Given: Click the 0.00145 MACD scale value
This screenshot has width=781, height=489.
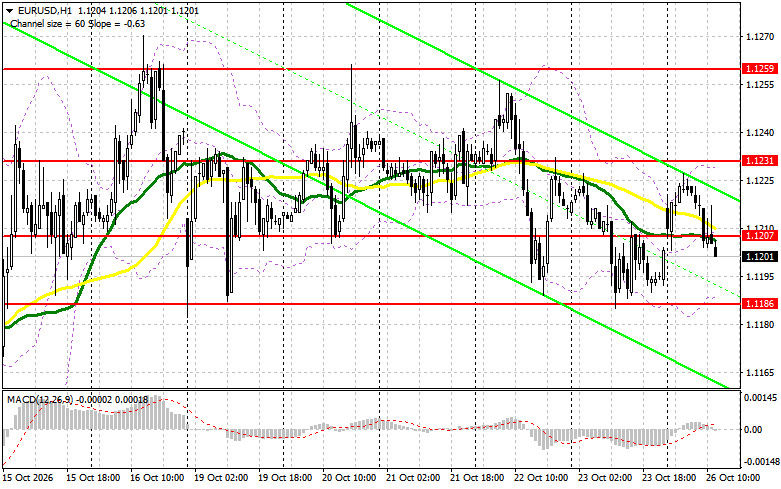Looking at the screenshot, I should pyautogui.click(x=760, y=398).
